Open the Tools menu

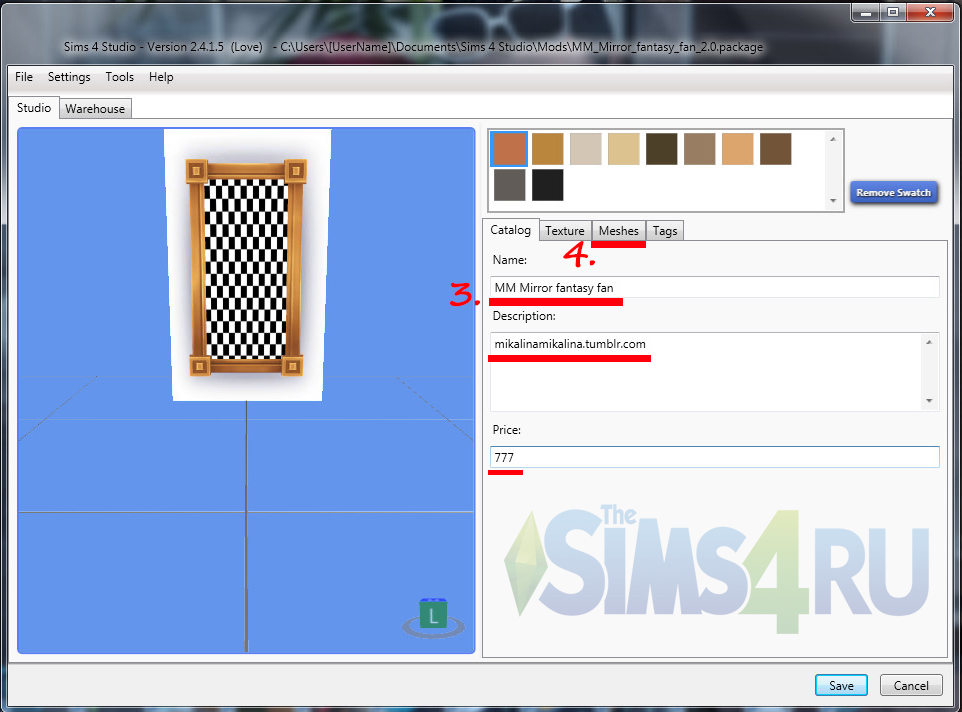tap(119, 77)
